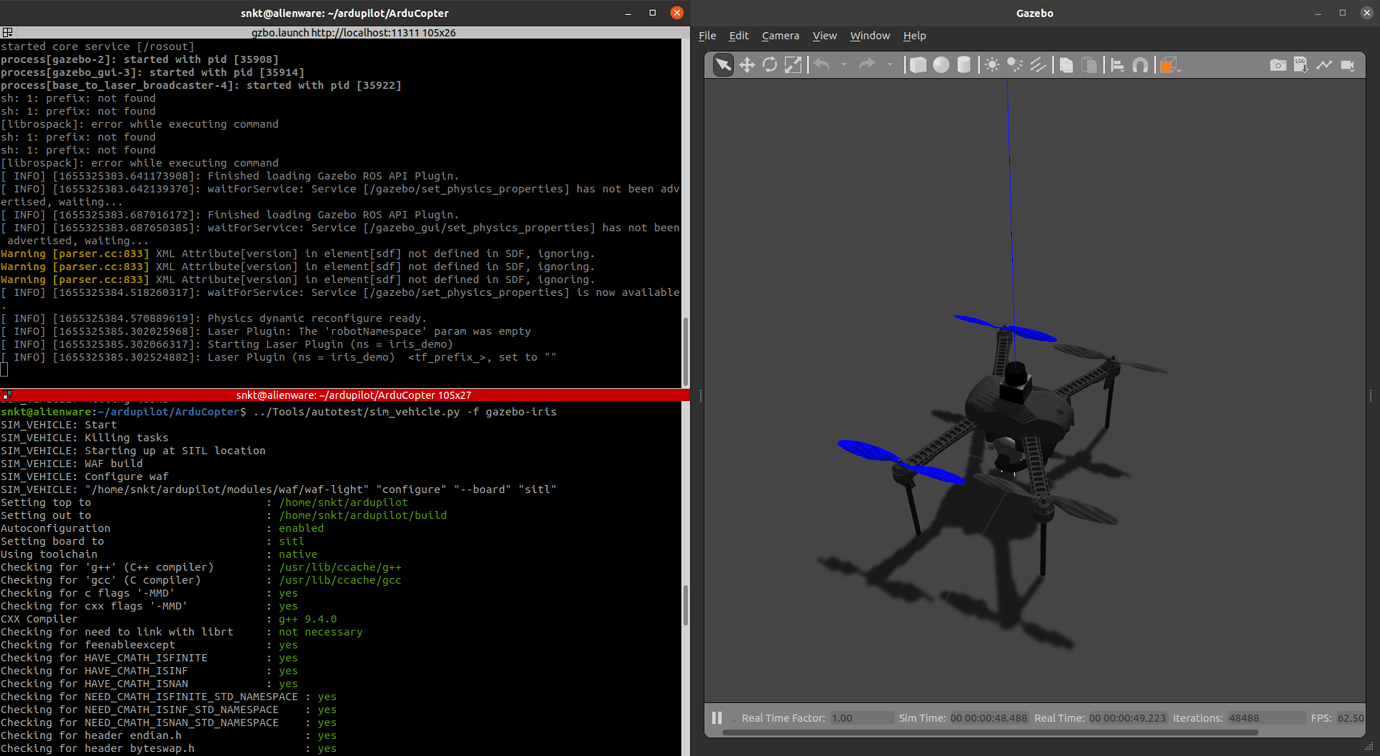Choose the scale mode tool
The width and height of the screenshot is (1380, 756).
[x=793, y=65]
